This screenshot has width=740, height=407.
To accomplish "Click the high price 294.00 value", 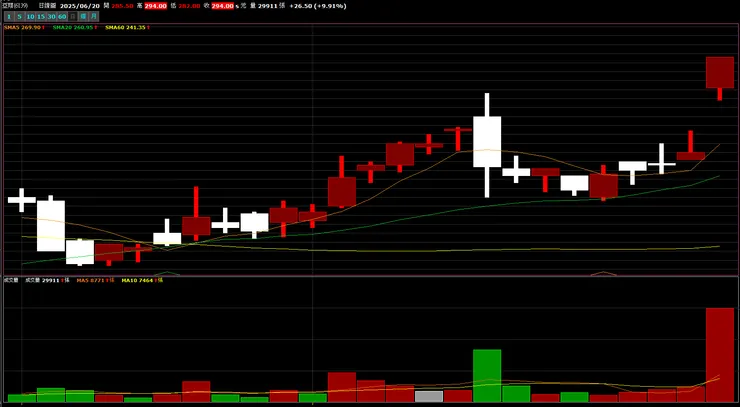I will click(x=156, y=6).
